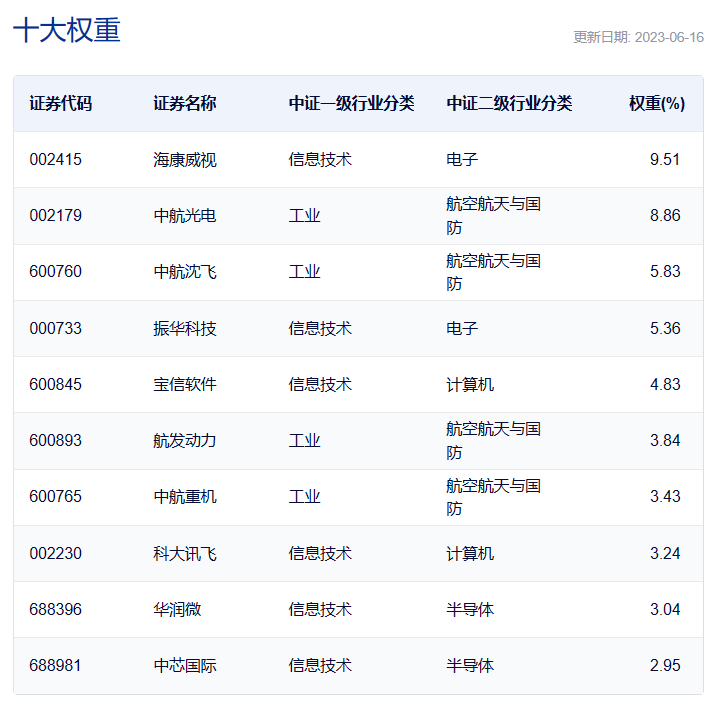
Task: Click 工业 in the 中航重机 row
Action: click(304, 496)
